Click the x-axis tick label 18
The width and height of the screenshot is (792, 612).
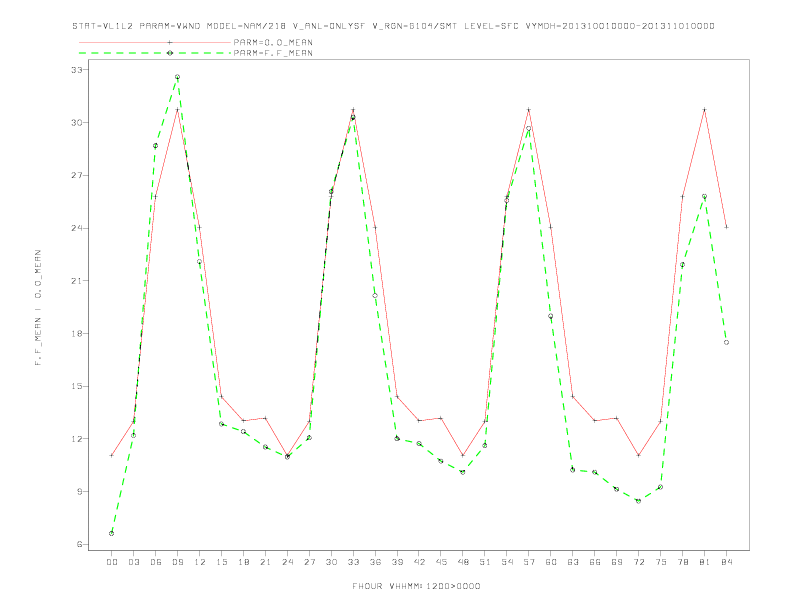pos(243,562)
